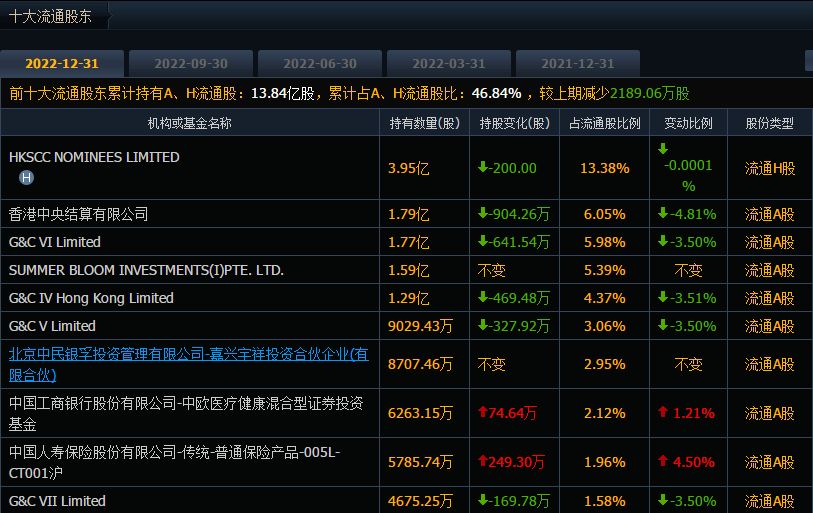Viewport: 813px width, 513px height.
Task: Click the -327.92万 change value
Action: (514, 326)
